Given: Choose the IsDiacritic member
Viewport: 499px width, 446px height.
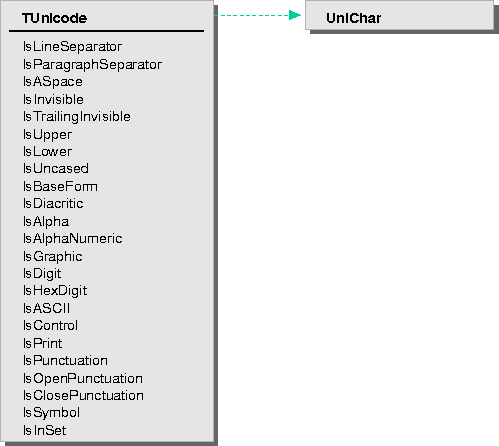Looking at the screenshot, I should tap(53, 203).
